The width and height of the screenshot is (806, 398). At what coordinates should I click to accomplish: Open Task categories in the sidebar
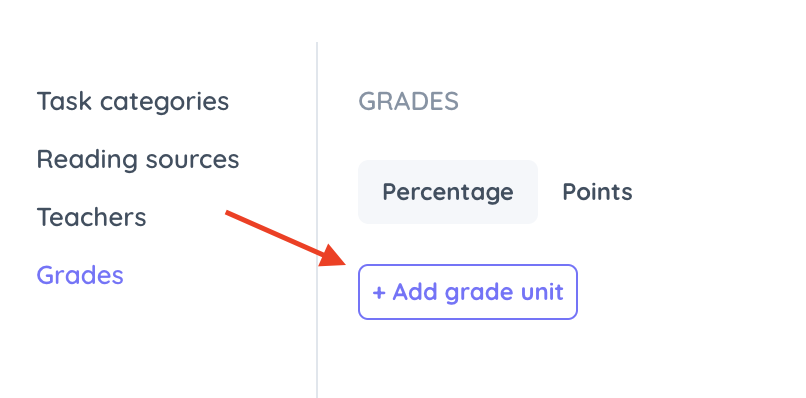(133, 101)
